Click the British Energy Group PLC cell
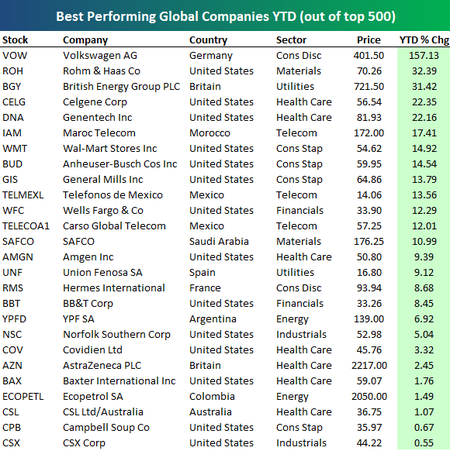The height and width of the screenshot is (451, 450). [x=121, y=86]
